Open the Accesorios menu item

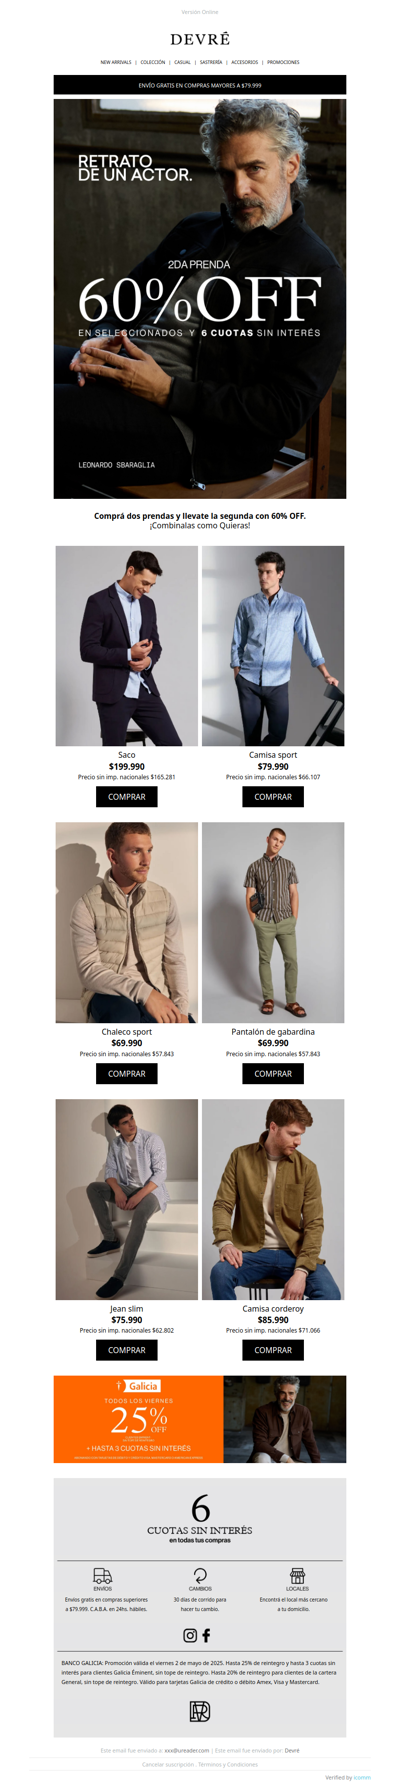point(245,62)
